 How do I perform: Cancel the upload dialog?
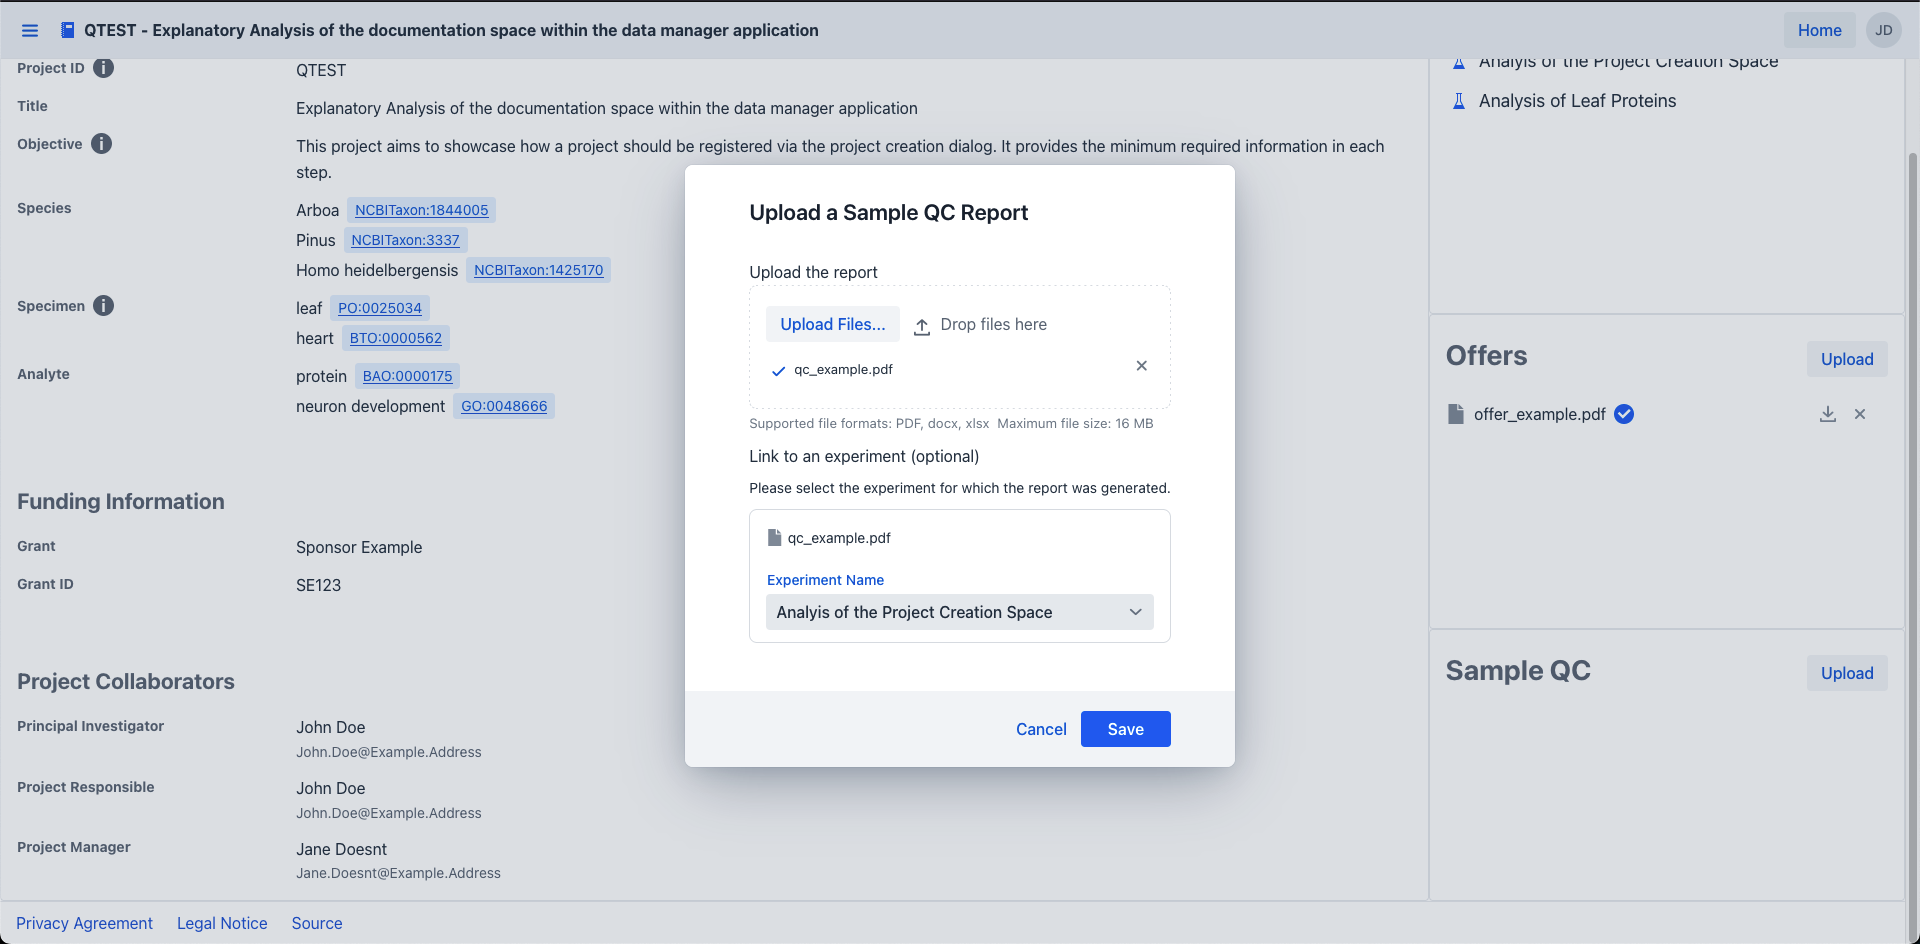pyautogui.click(x=1041, y=729)
